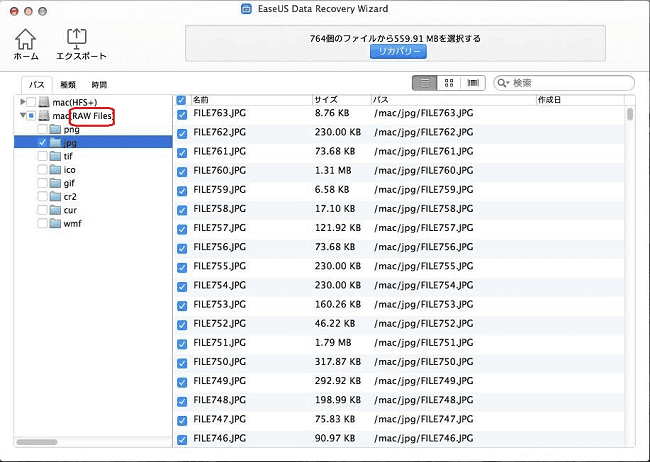Check the gif folder checkbox

click(x=42, y=183)
